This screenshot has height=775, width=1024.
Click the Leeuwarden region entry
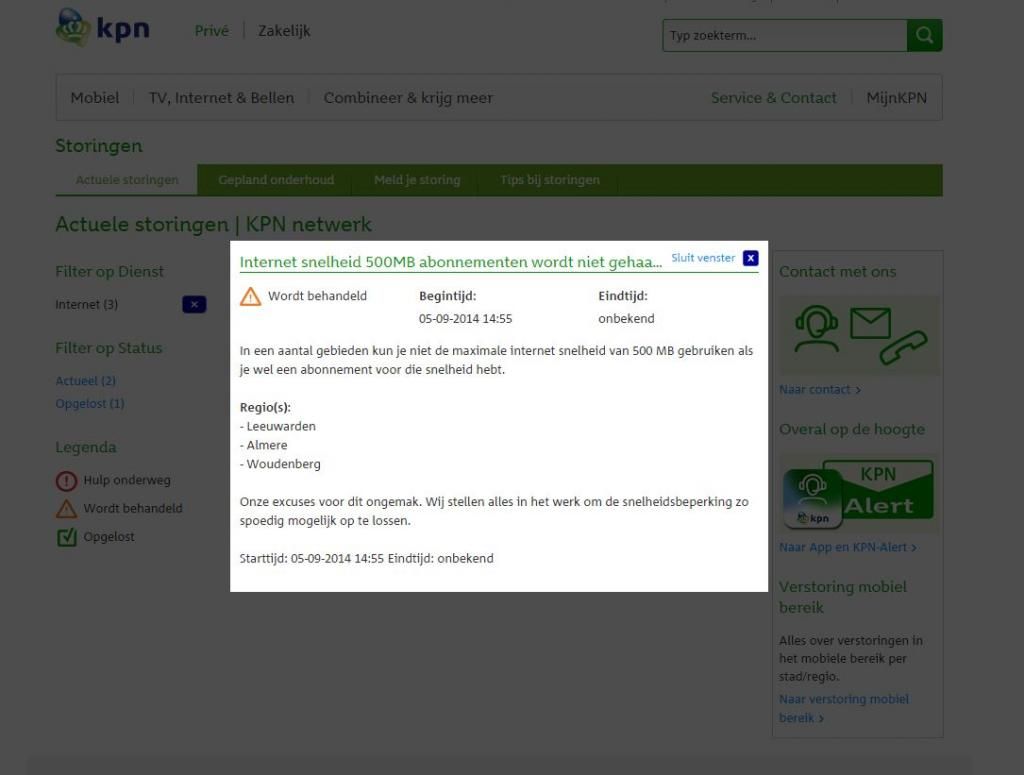click(x=278, y=426)
